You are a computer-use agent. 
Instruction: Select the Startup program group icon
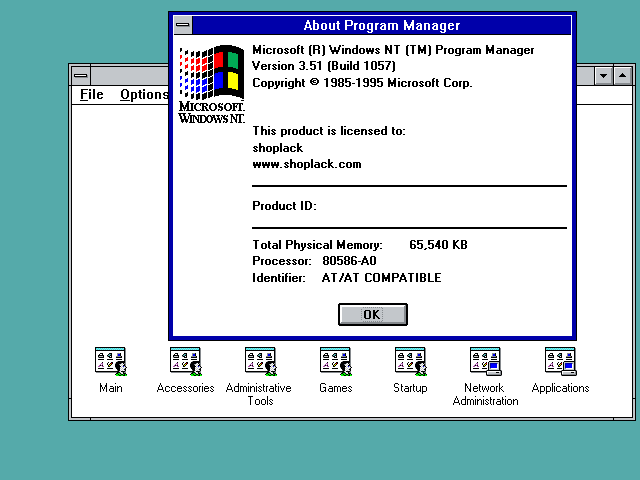click(x=411, y=362)
